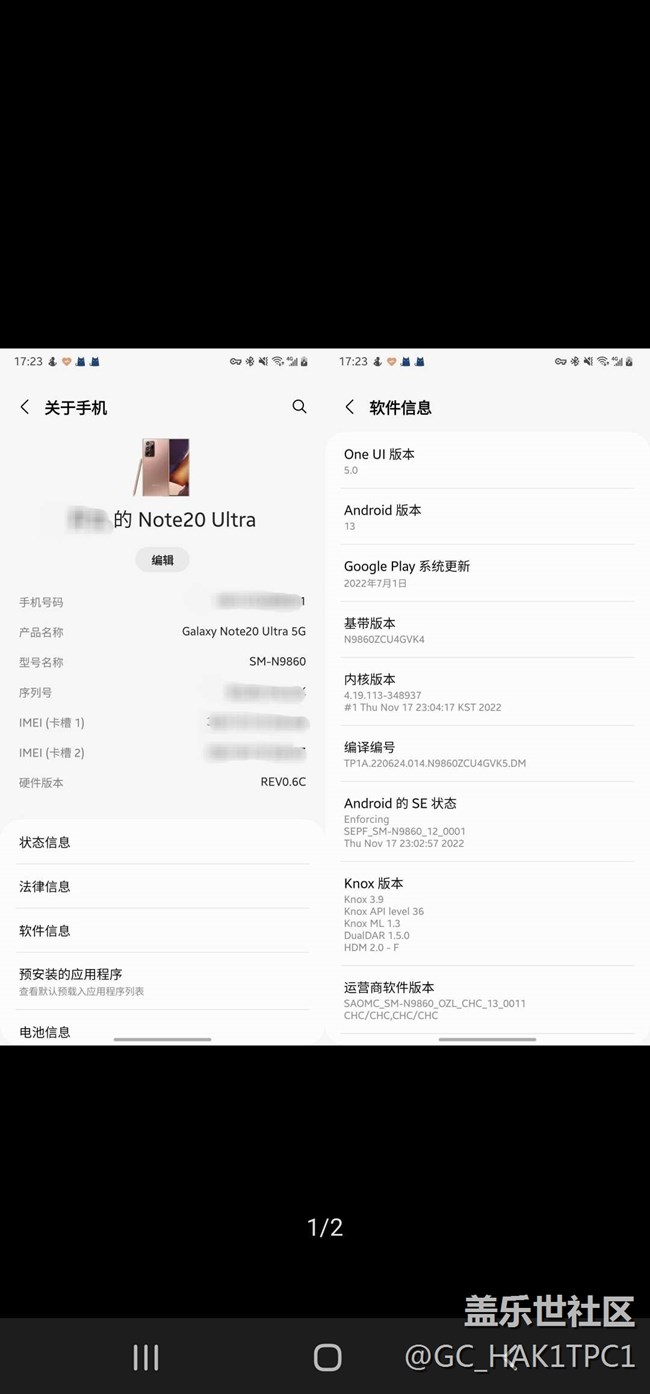Open the 软件信息 entry
This screenshot has width=650, height=1394.
pyautogui.click(x=162, y=930)
